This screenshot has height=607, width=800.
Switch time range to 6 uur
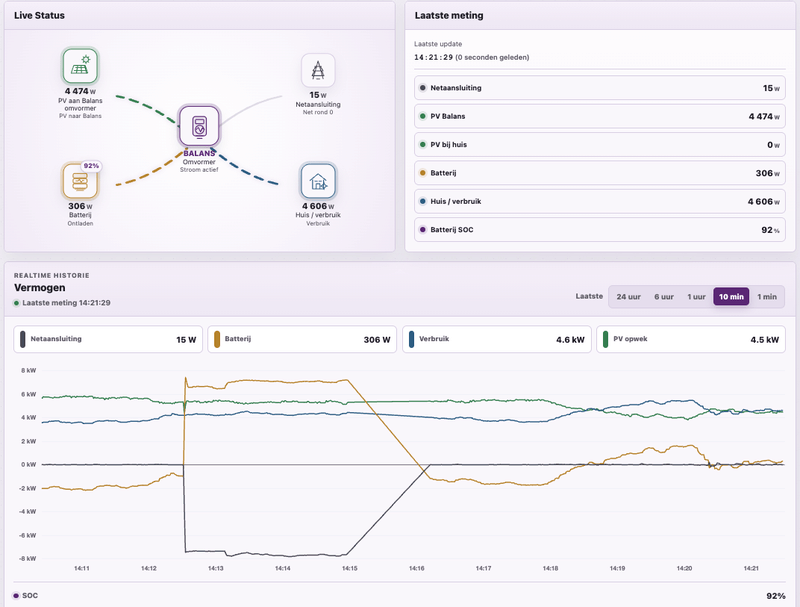tap(664, 296)
